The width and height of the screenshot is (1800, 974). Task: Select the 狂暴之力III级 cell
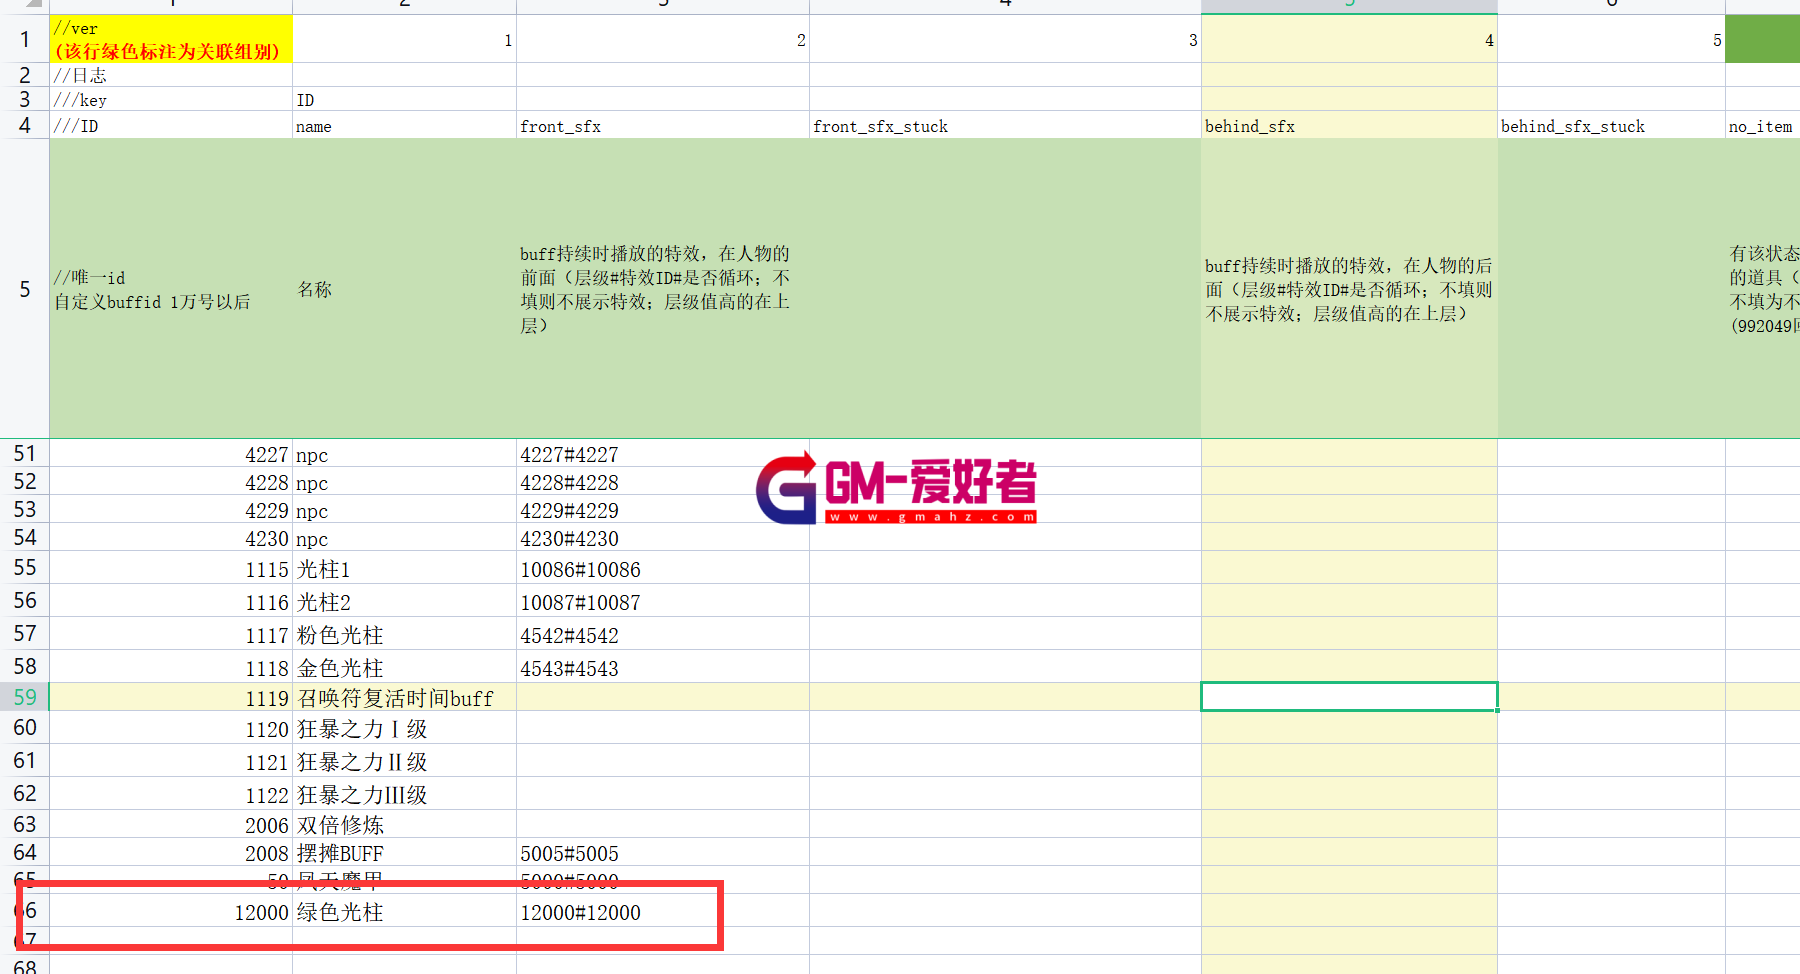[404, 795]
